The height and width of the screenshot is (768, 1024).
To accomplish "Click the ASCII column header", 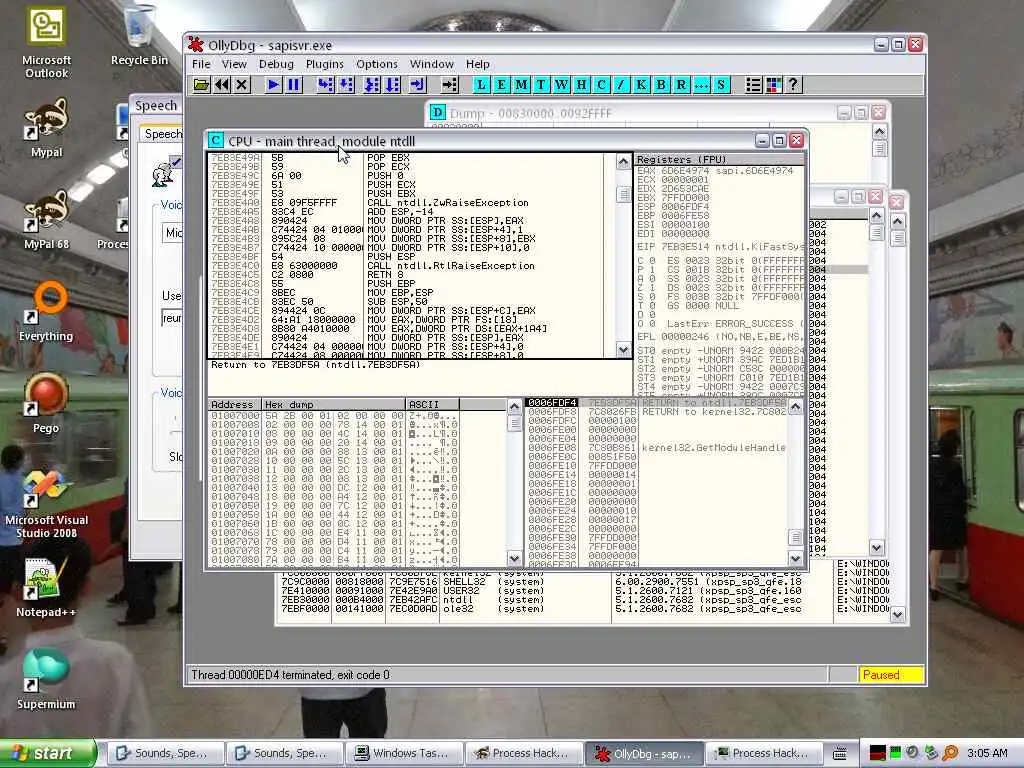I will coord(432,405).
